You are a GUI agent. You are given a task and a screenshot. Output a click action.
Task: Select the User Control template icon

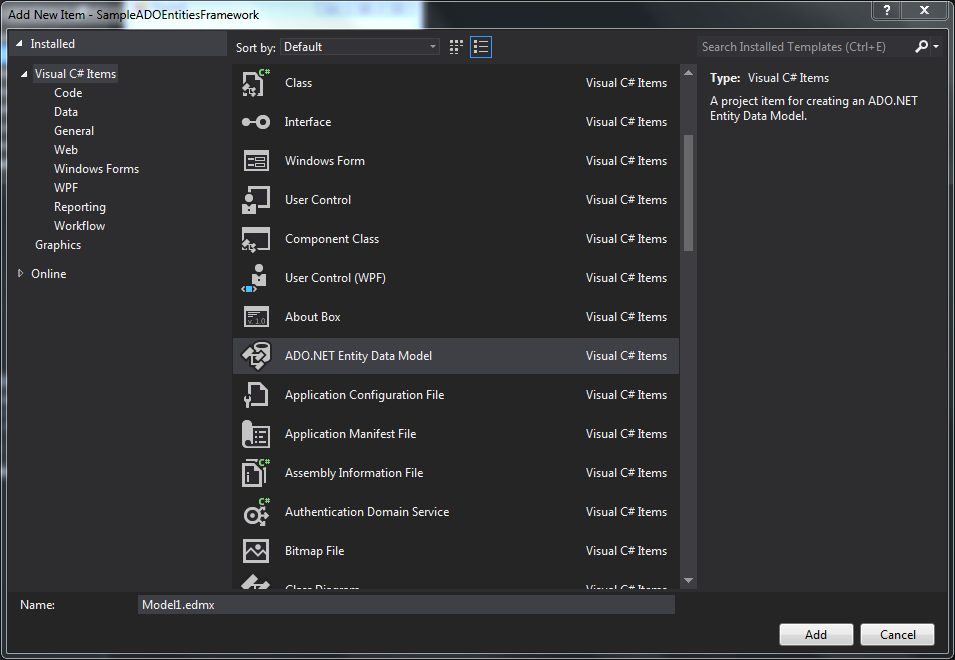pyautogui.click(x=256, y=200)
